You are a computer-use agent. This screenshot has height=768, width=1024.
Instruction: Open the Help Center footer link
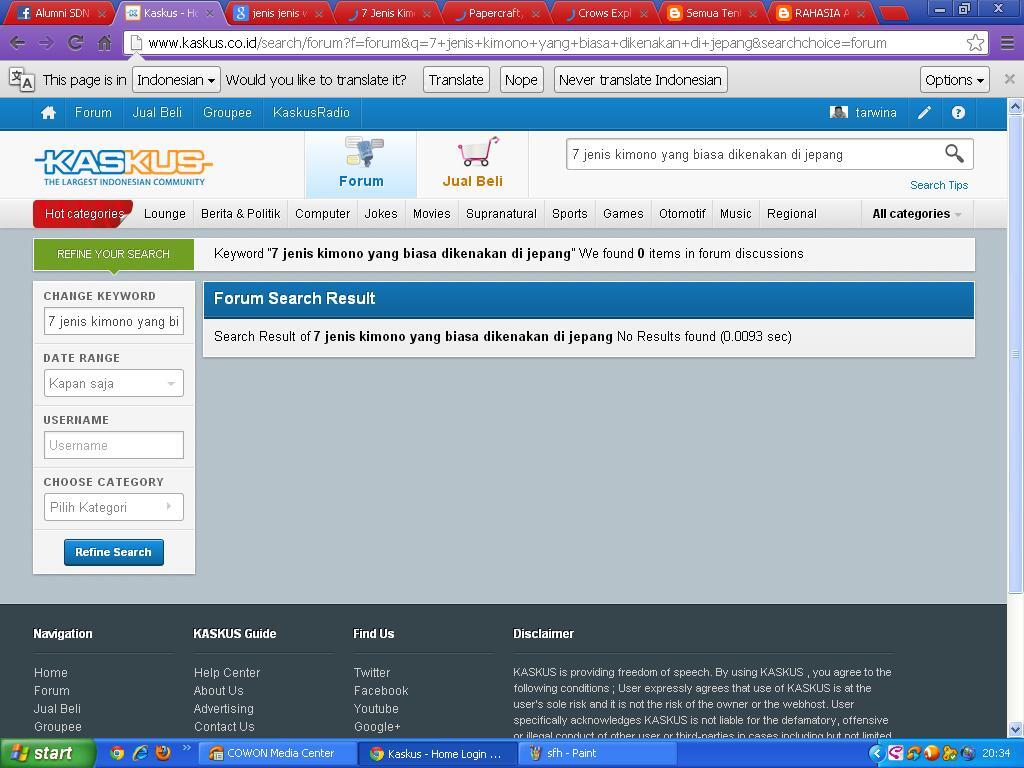click(x=227, y=673)
